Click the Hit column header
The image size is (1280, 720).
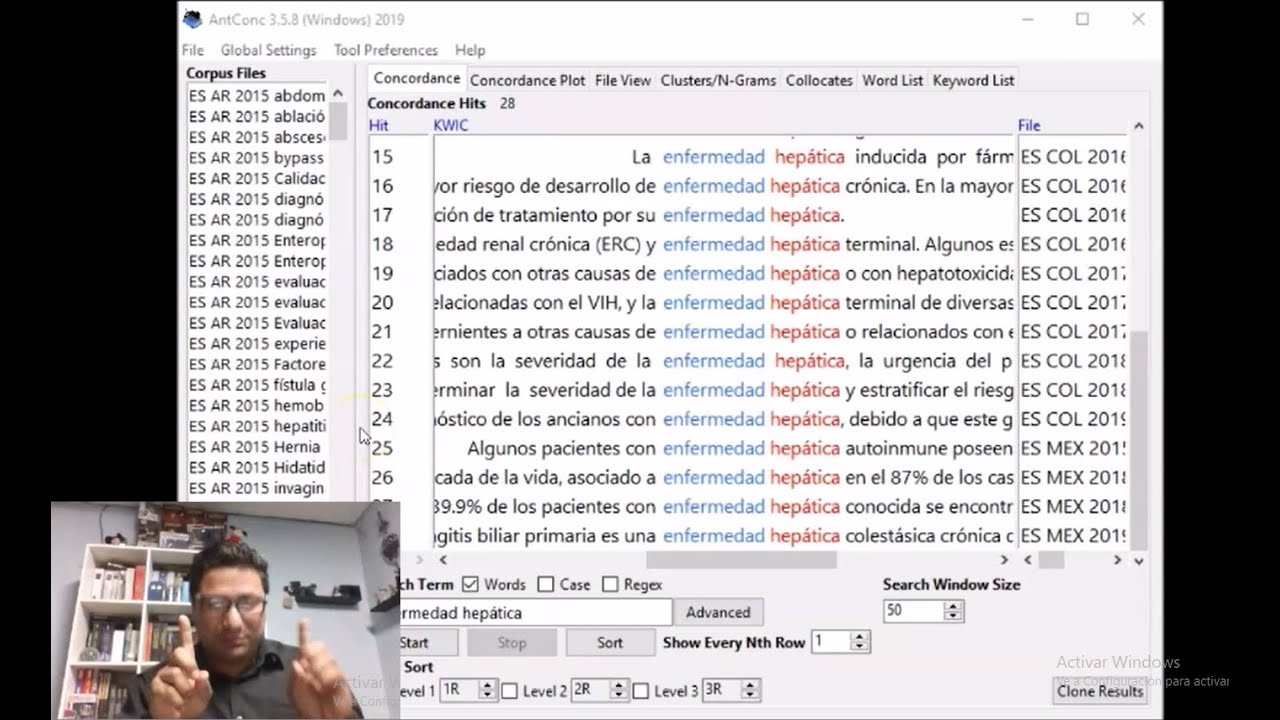[x=379, y=125]
